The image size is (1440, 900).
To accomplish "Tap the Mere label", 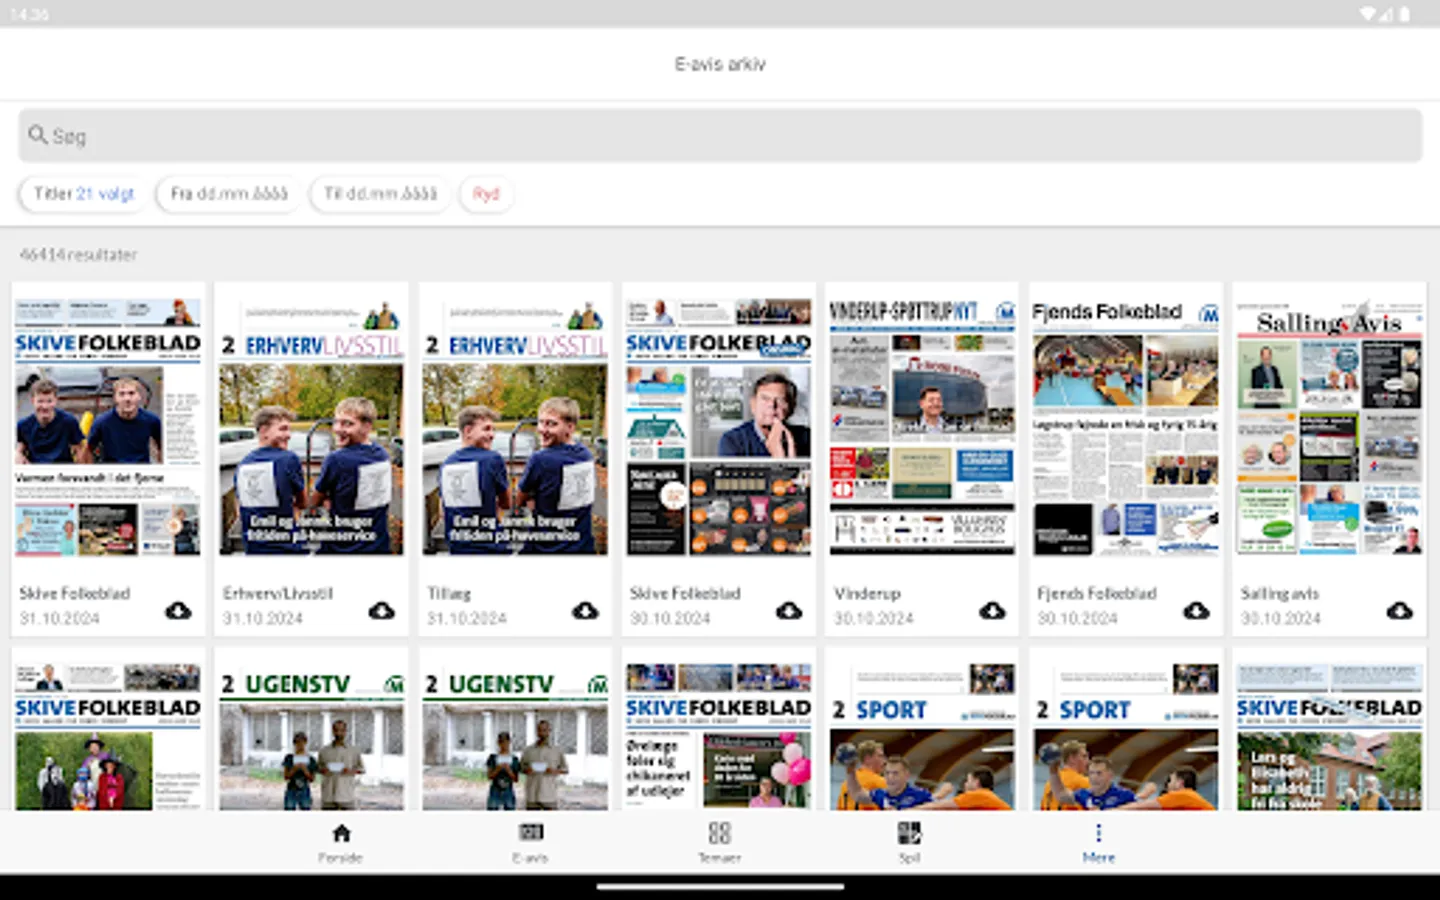I will [1098, 857].
